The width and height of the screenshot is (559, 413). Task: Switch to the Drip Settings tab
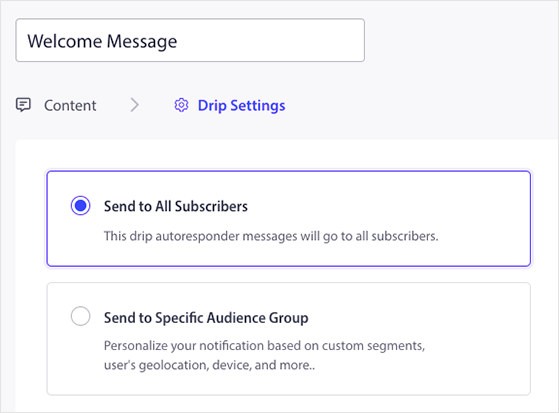[230, 105]
